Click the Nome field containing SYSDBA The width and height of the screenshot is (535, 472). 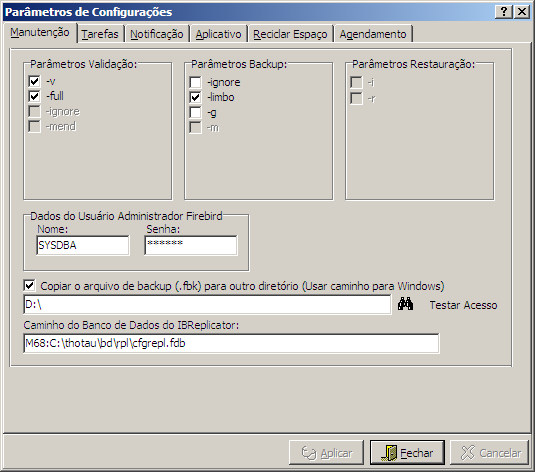(x=83, y=245)
